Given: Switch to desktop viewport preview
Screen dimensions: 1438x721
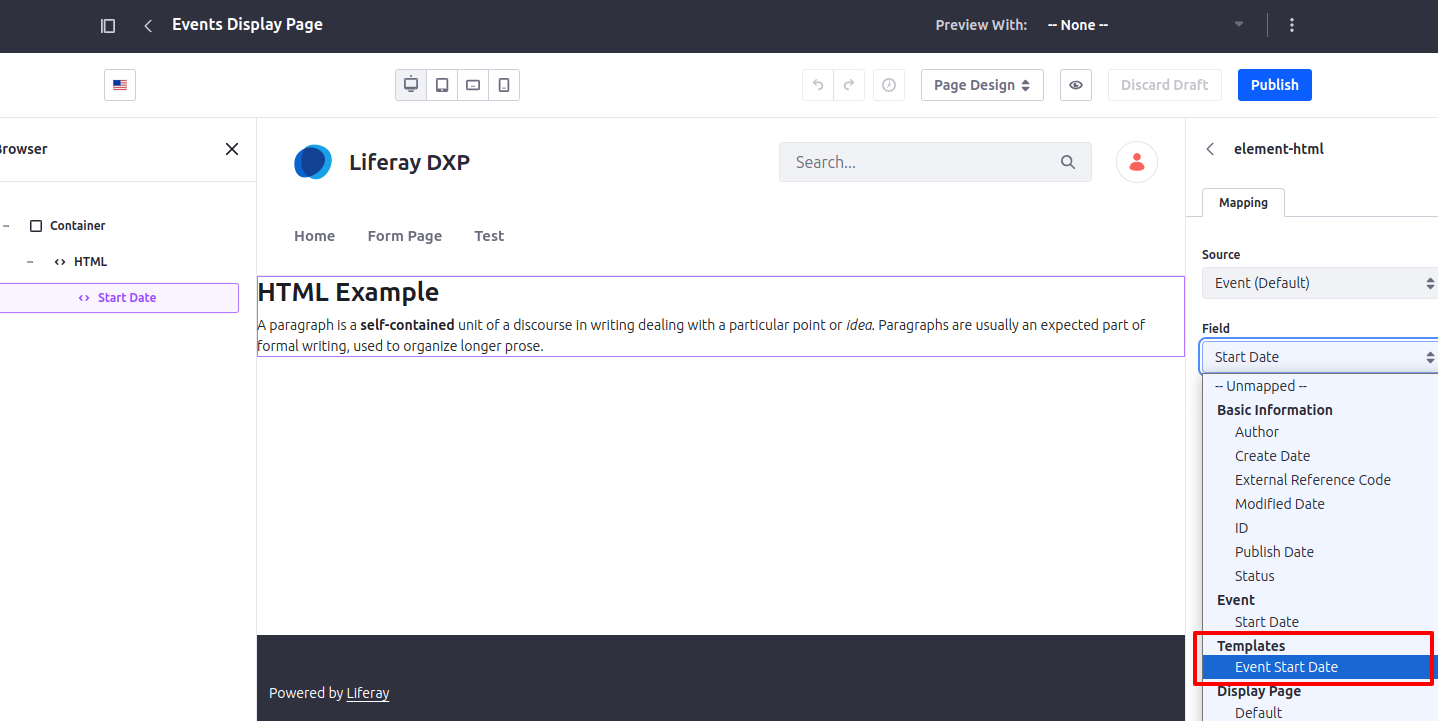Looking at the screenshot, I should (411, 85).
